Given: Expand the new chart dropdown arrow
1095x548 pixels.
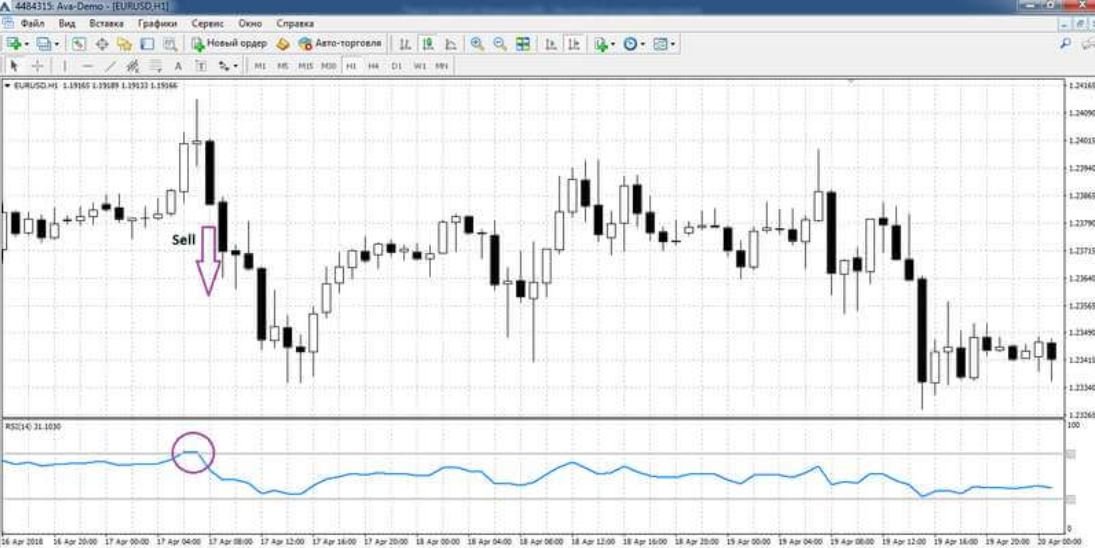Looking at the screenshot, I should pos(27,44).
